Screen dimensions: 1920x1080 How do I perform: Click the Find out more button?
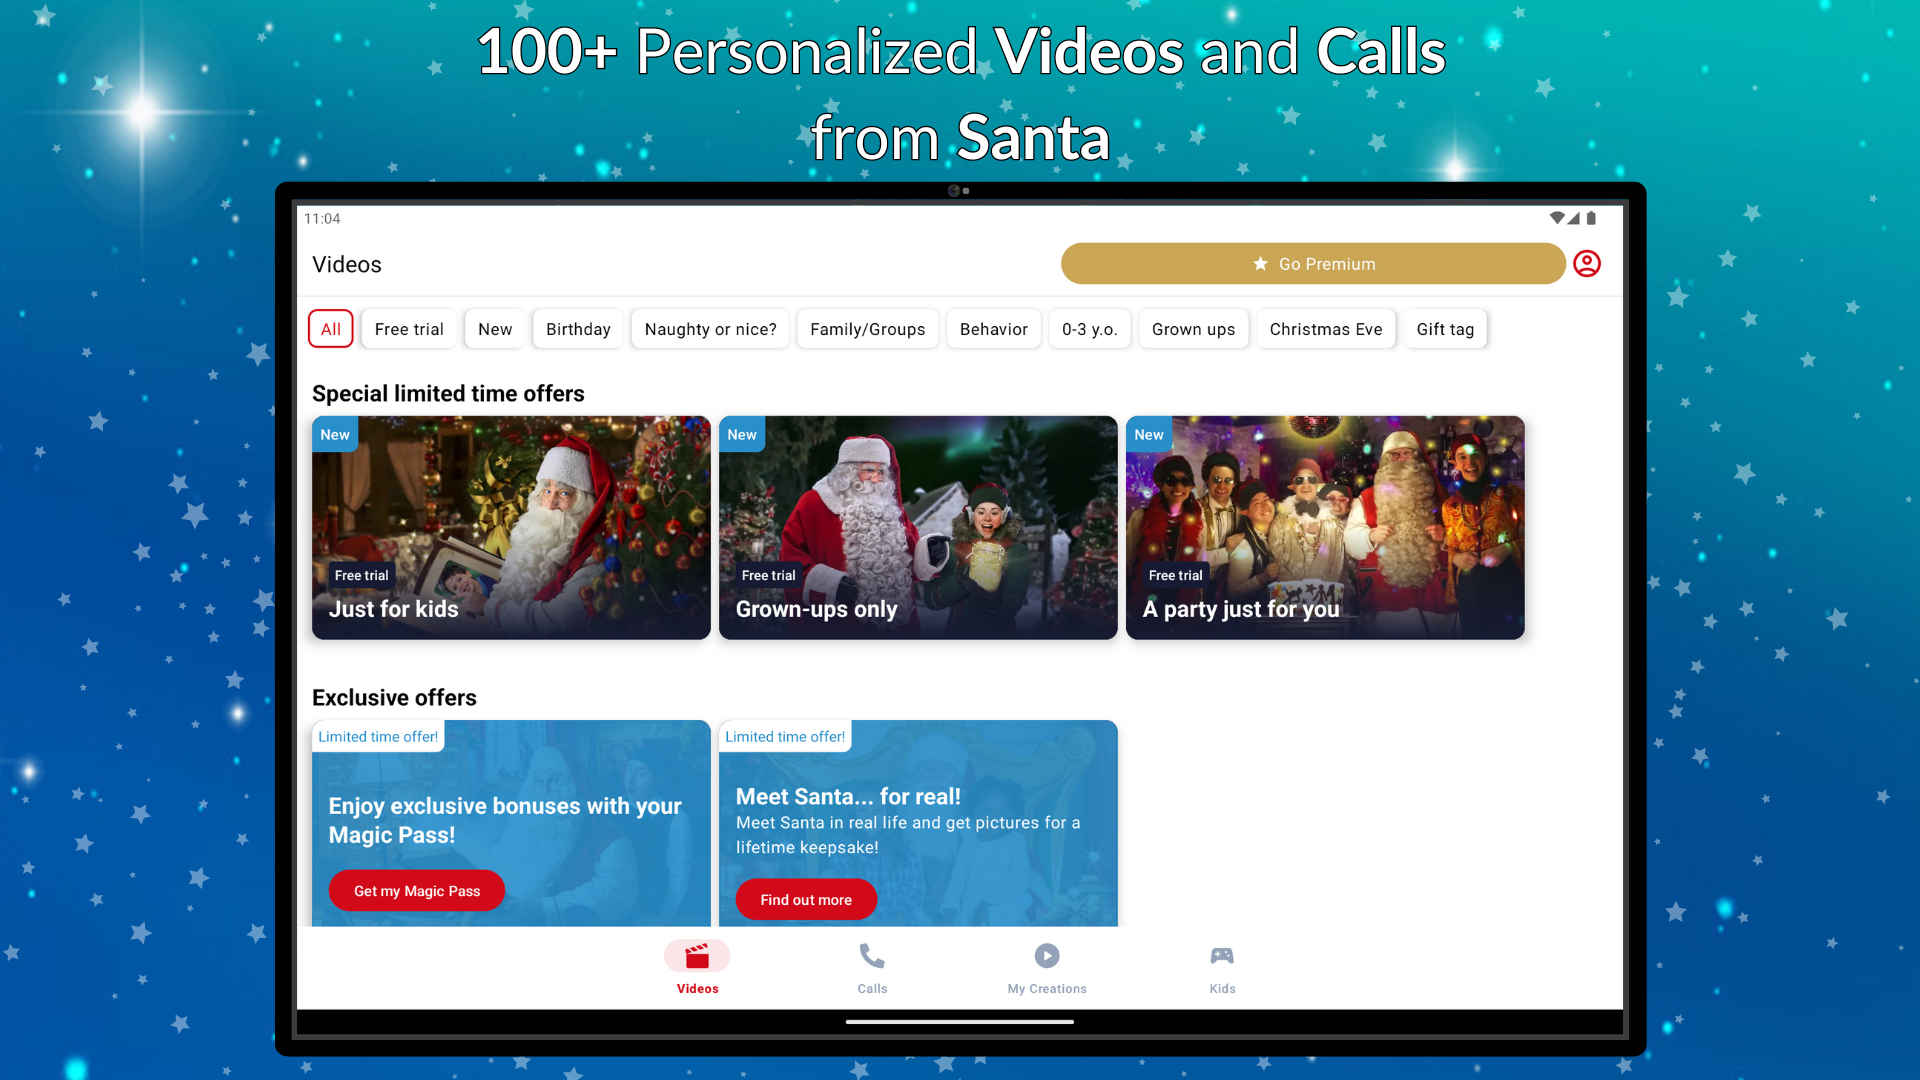pos(806,900)
